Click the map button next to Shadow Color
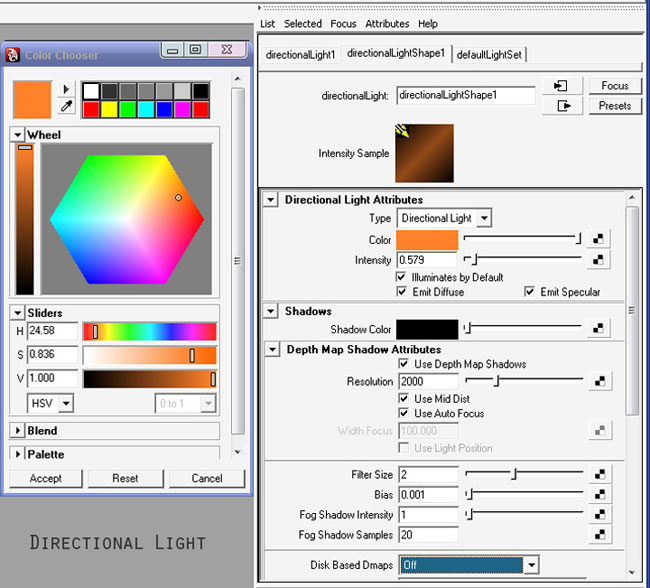Screen dimensions: 650x588 pos(599,328)
